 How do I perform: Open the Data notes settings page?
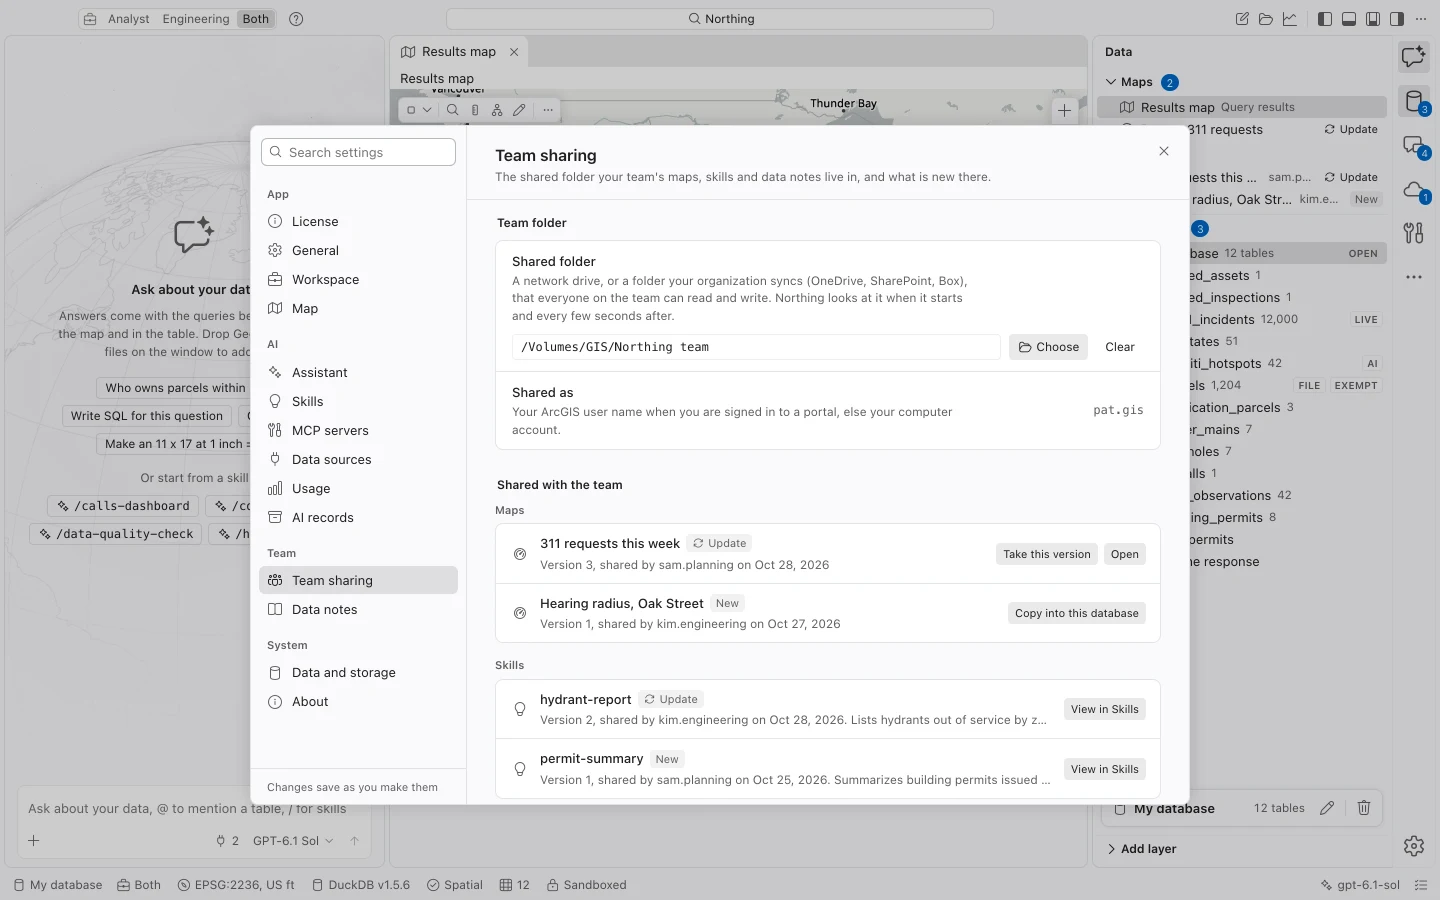click(358, 610)
